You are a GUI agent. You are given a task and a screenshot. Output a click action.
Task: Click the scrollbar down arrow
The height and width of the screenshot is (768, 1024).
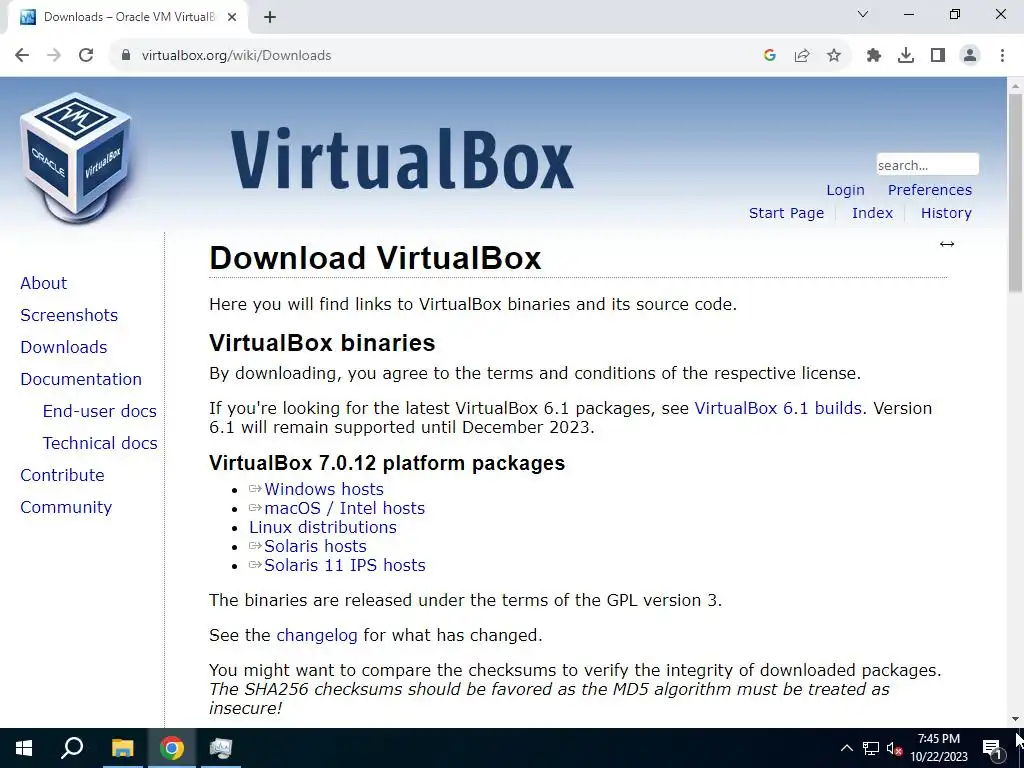coord(1016,720)
